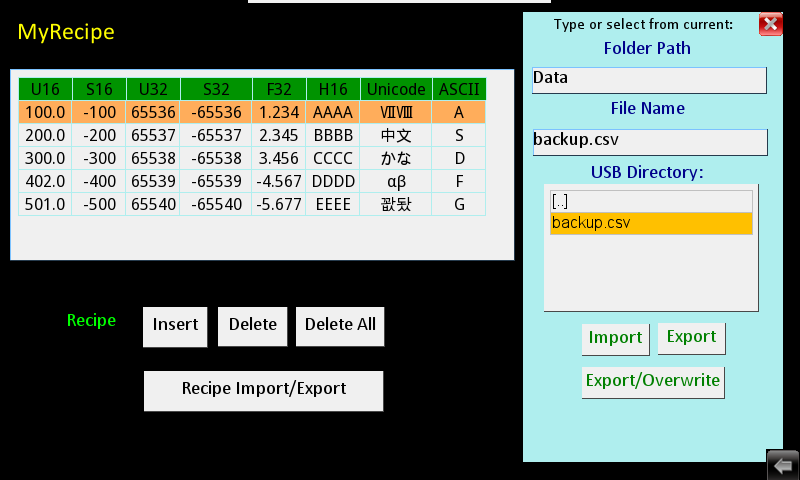Screen dimensions: 800x480
Task: Select the S32 cell -65536
Action: pos(216,112)
